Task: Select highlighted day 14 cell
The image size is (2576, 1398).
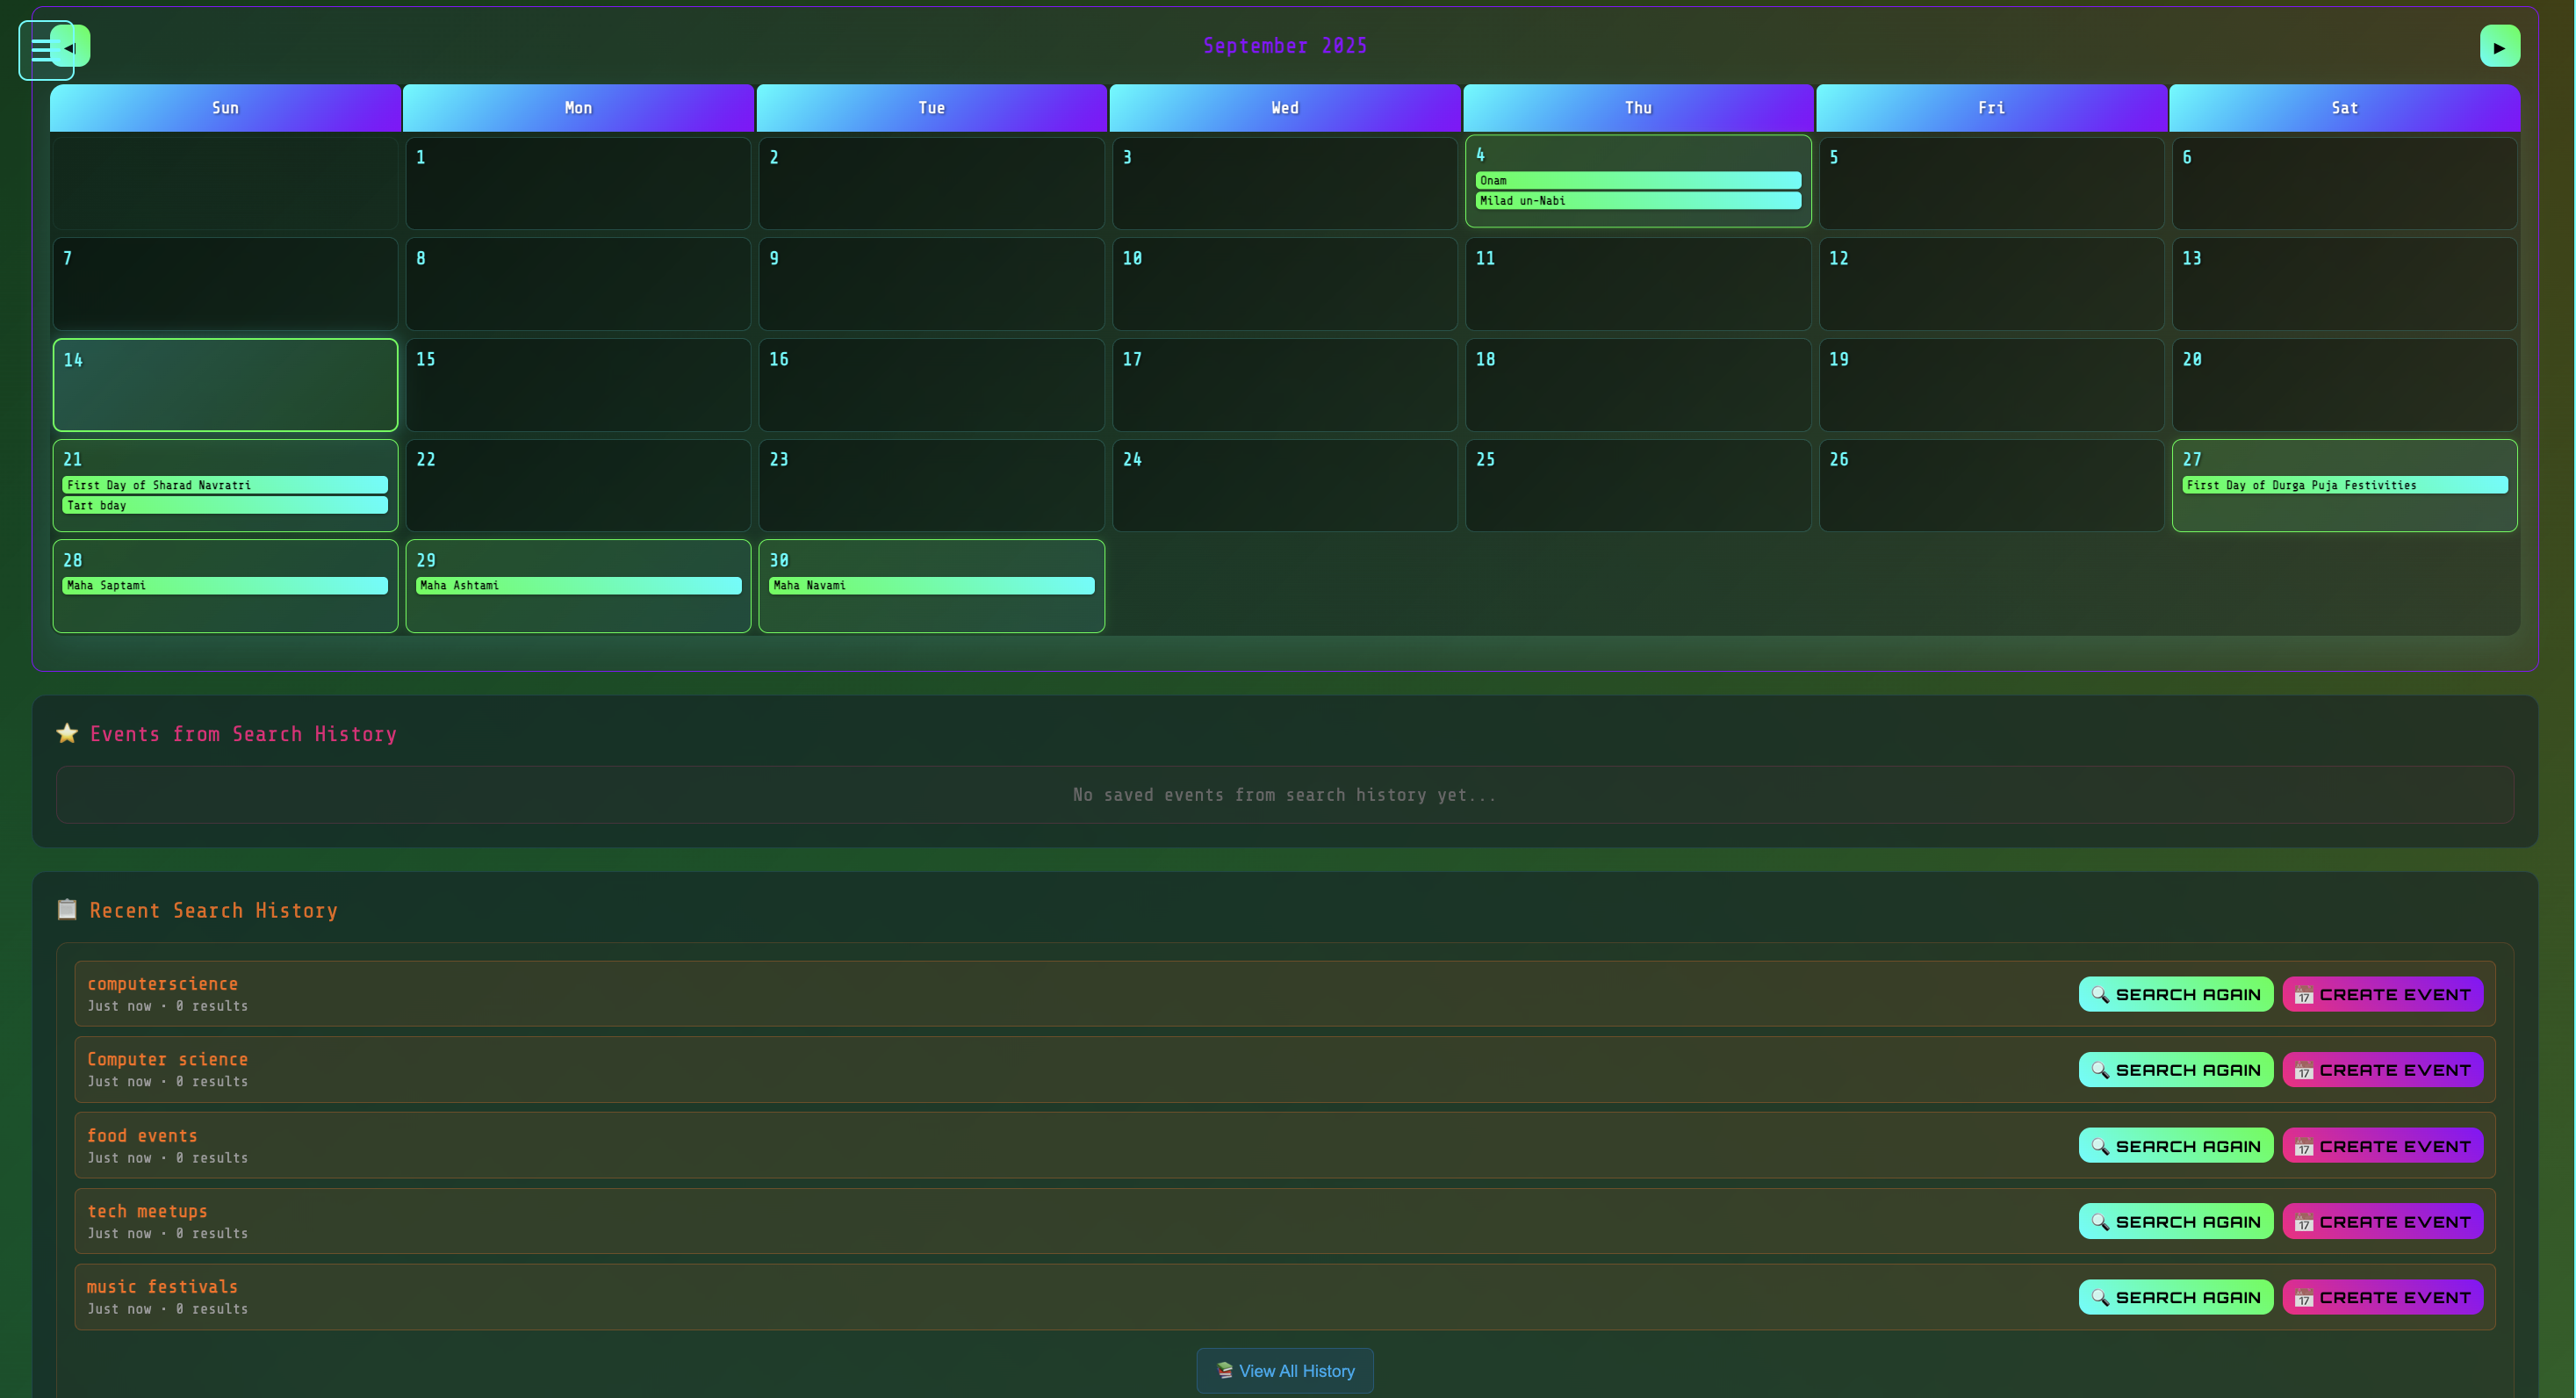Action: [x=224, y=386]
